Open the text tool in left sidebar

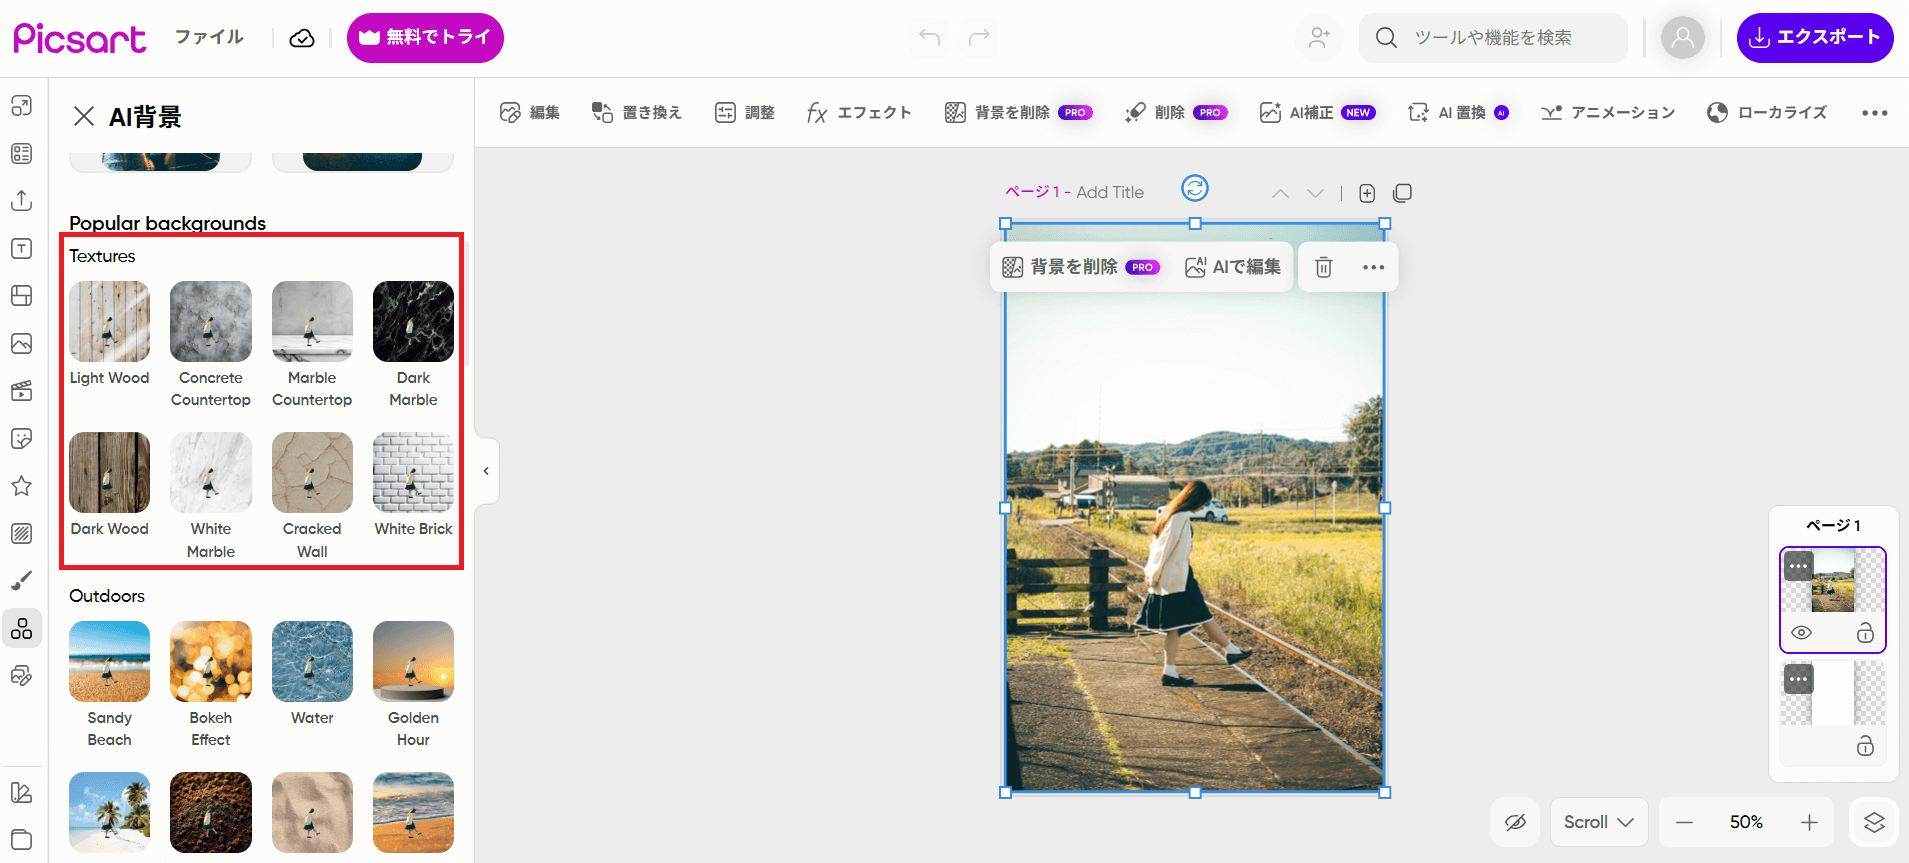pyautogui.click(x=21, y=249)
